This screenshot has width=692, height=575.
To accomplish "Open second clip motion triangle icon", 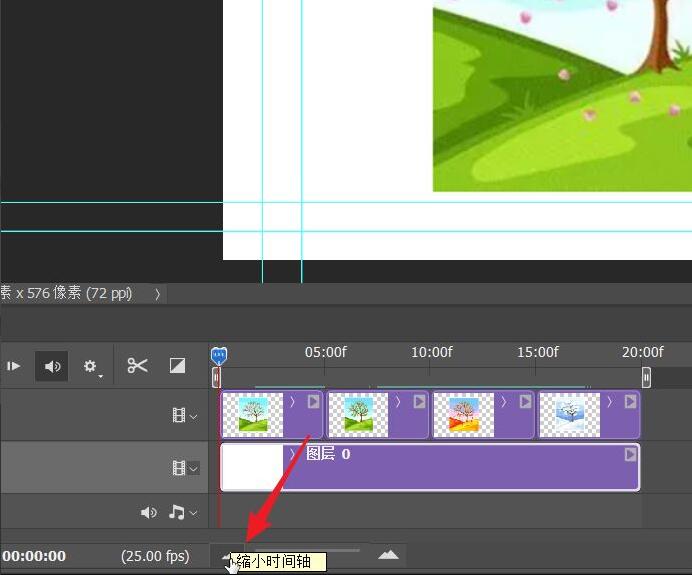I will [419, 402].
